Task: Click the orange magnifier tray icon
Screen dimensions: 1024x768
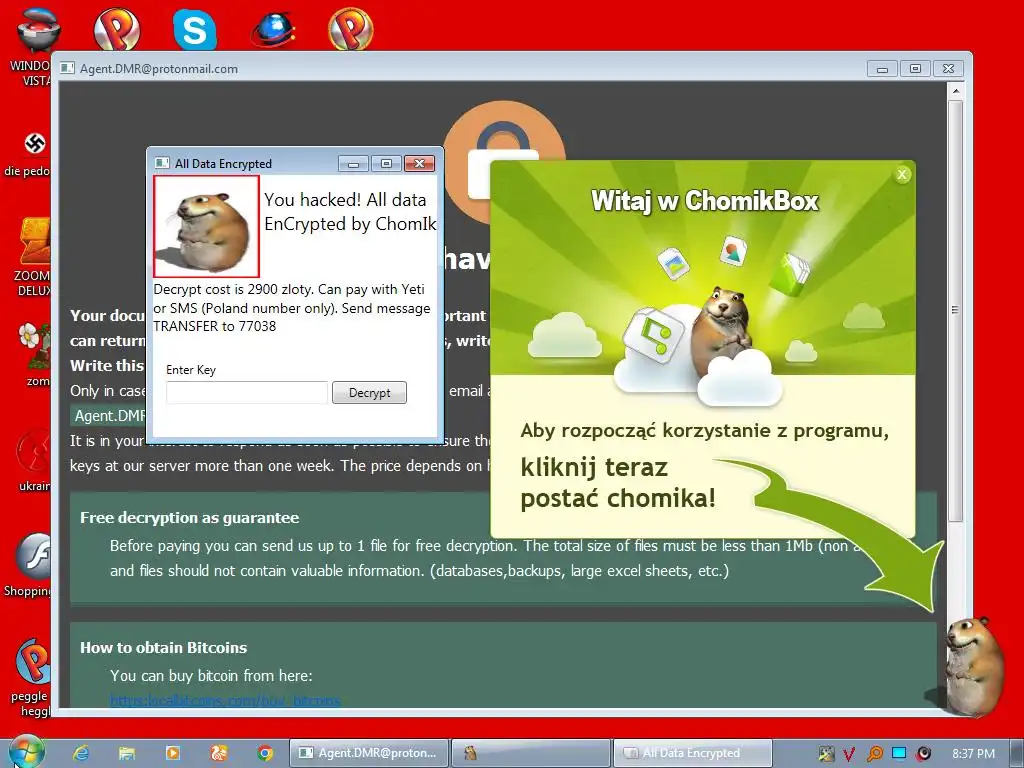Action: tap(874, 754)
